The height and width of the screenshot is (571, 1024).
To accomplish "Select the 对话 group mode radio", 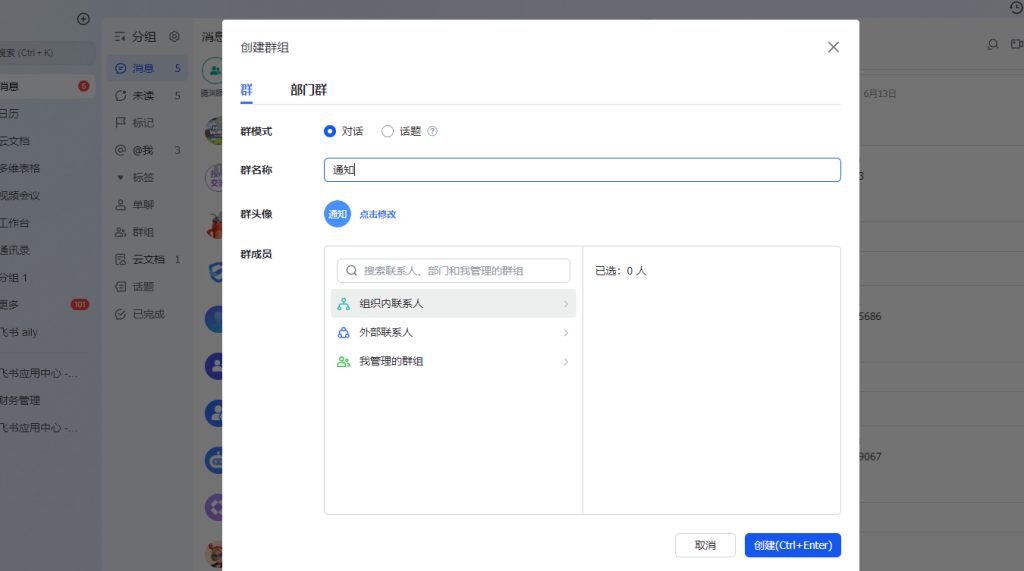I will [x=330, y=131].
